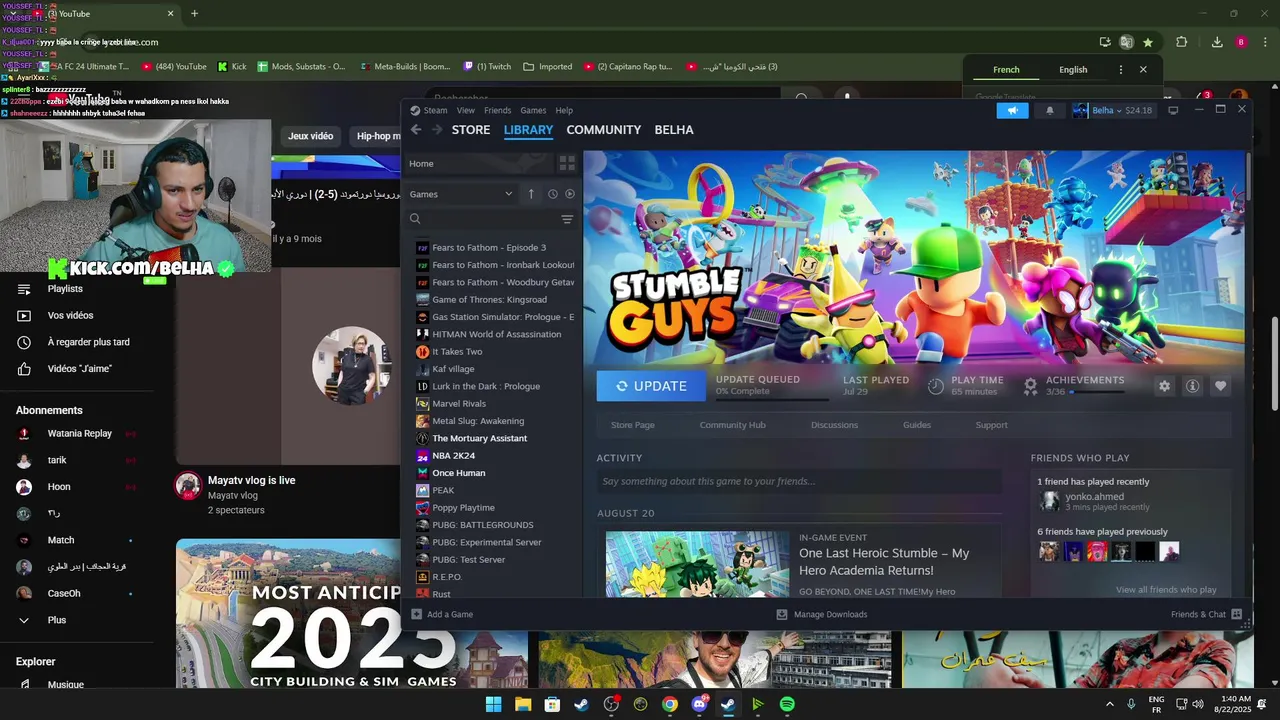Open the Stumble Guys game info icon
The width and height of the screenshot is (1280, 720).
pyautogui.click(x=1192, y=386)
